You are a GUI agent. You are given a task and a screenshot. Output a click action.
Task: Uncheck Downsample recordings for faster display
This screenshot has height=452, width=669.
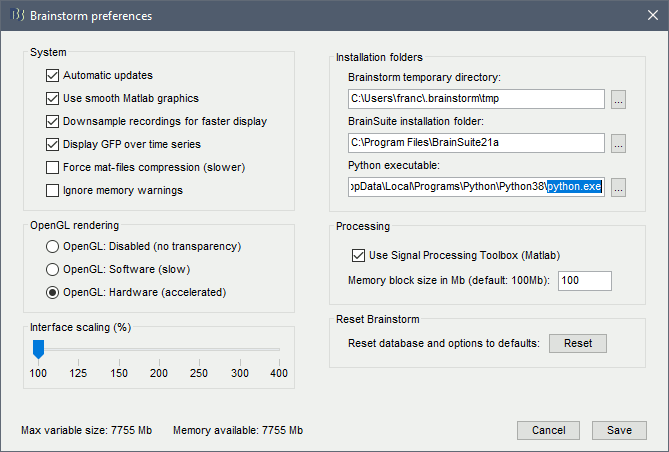(53, 121)
